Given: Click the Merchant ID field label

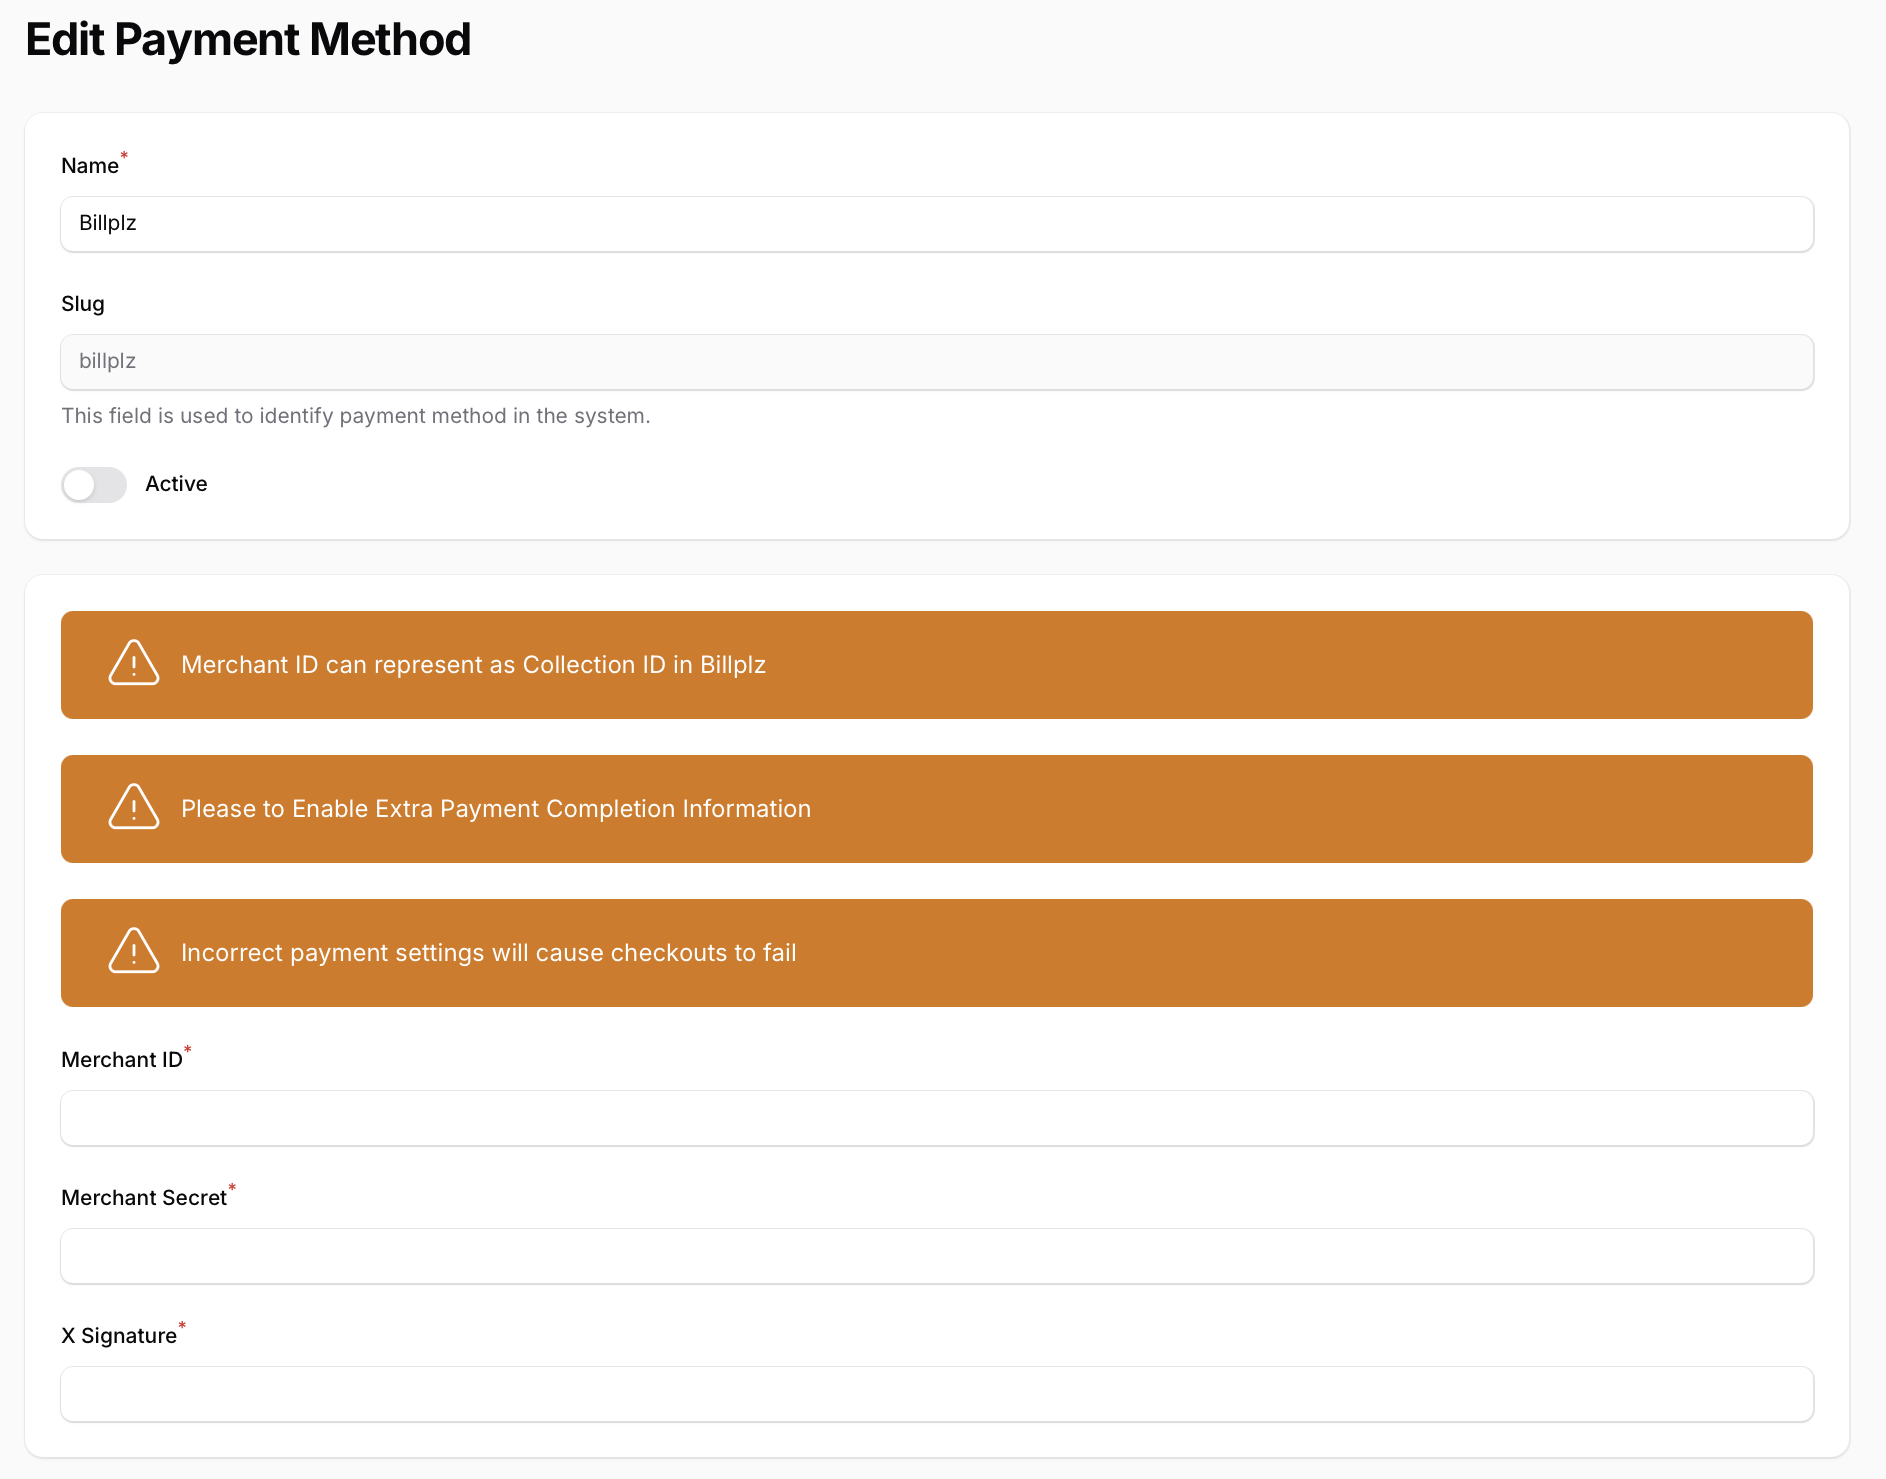Looking at the screenshot, I should [122, 1060].
